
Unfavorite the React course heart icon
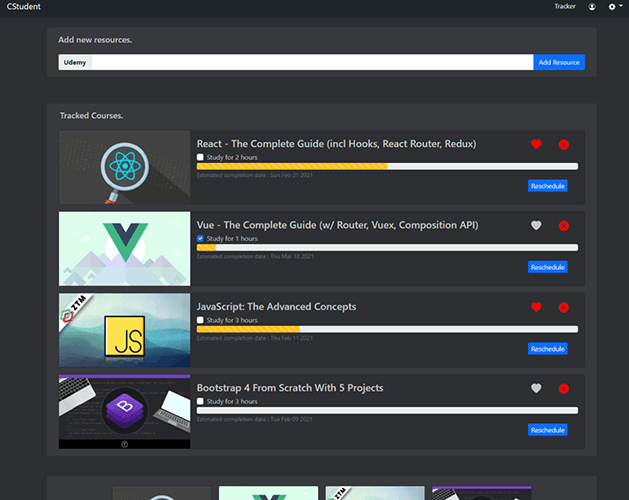[536, 144]
